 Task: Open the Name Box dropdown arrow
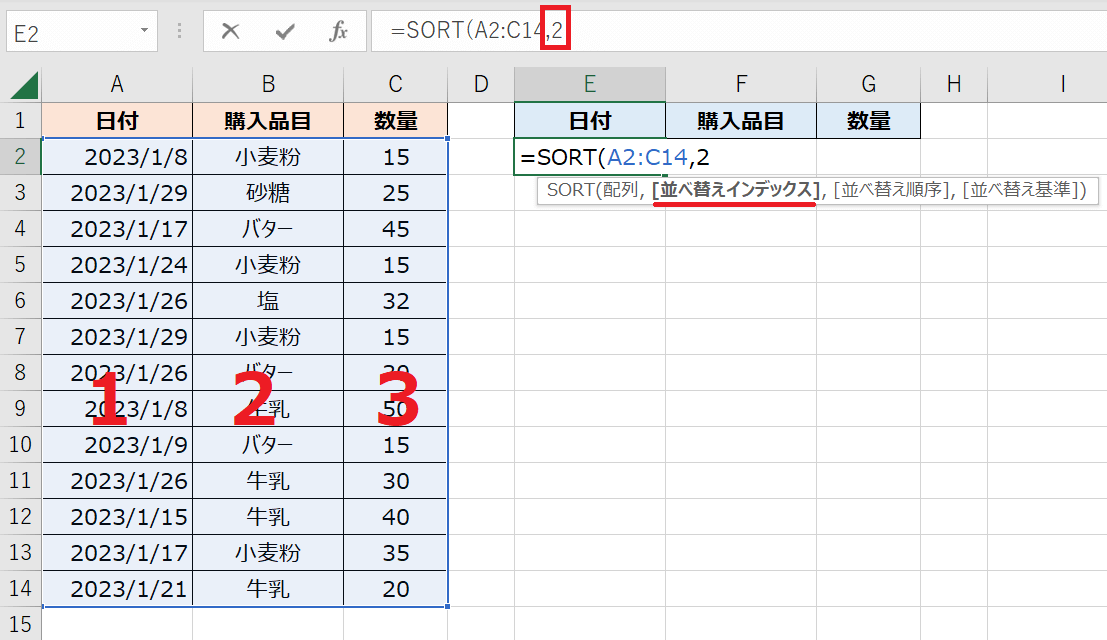[144, 31]
